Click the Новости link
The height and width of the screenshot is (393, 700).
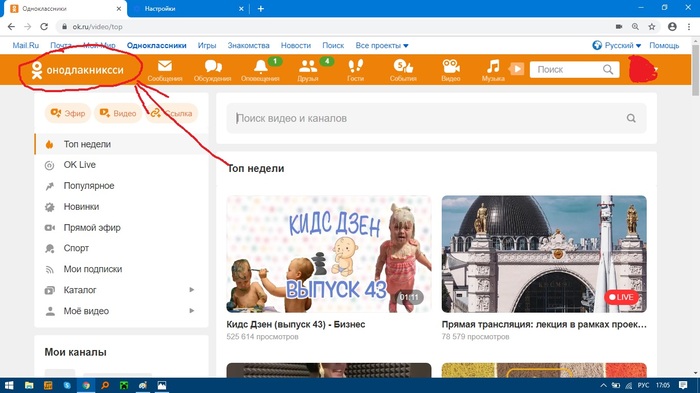pos(296,46)
